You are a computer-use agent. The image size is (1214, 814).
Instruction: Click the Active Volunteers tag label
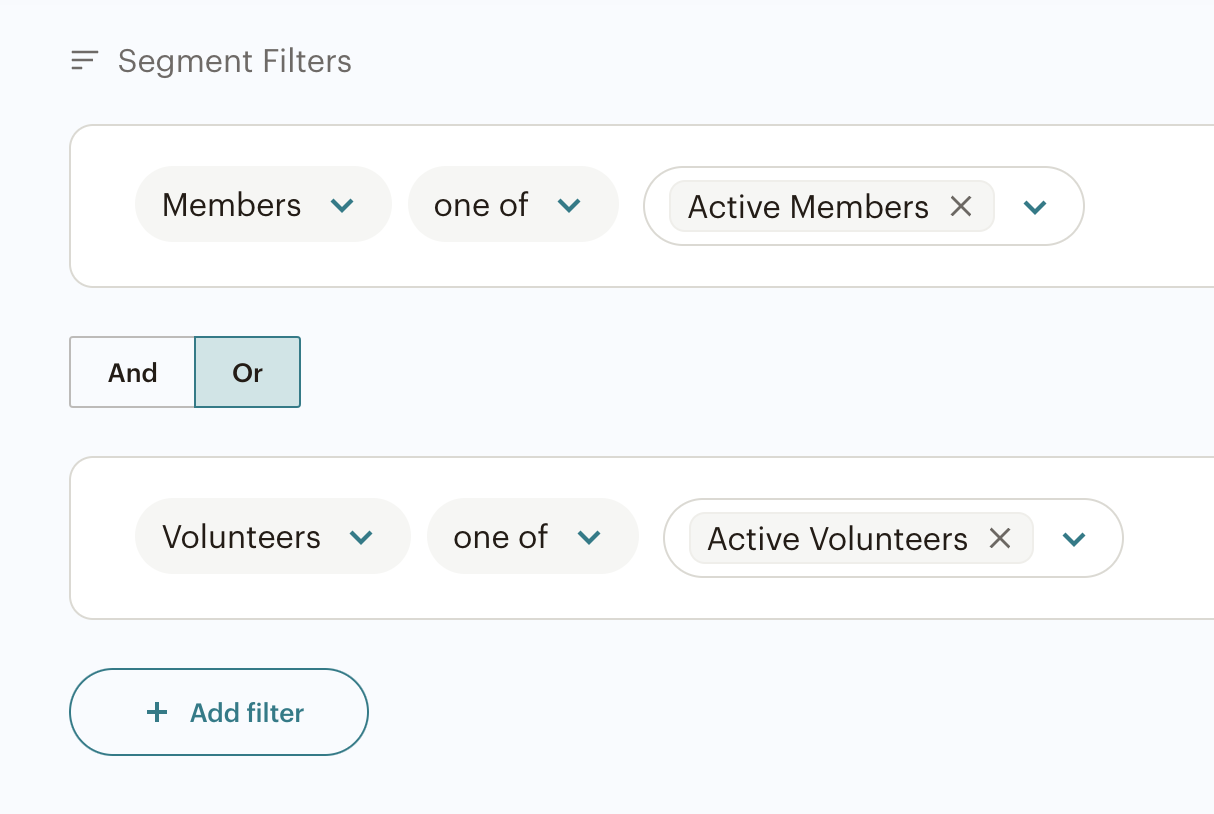click(x=838, y=538)
